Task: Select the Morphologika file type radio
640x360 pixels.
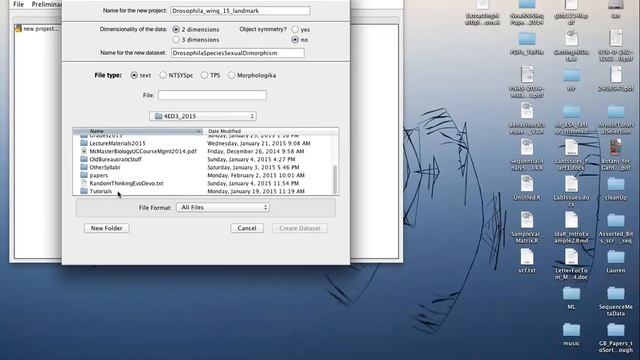Action: pyautogui.click(x=231, y=75)
